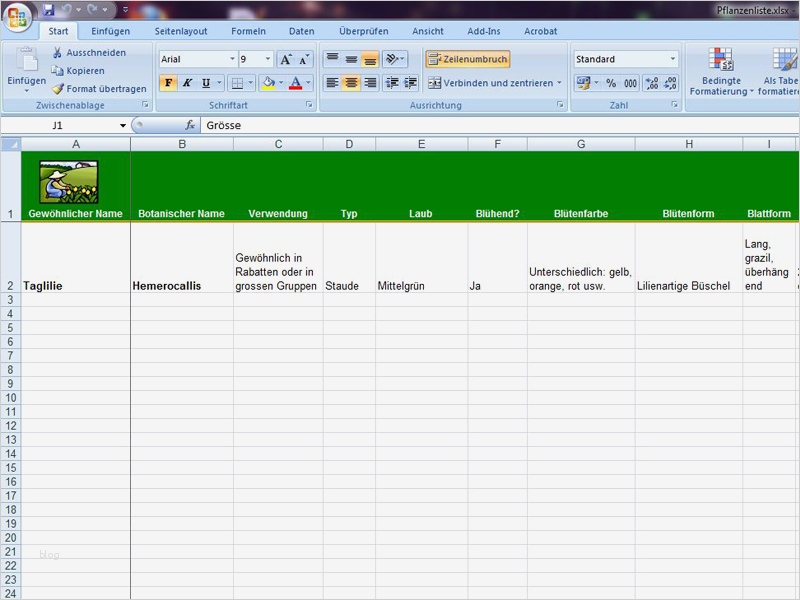The width and height of the screenshot is (800, 600).
Task: Select the Format übertragen paintbrush
Action: click(x=58, y=89)
